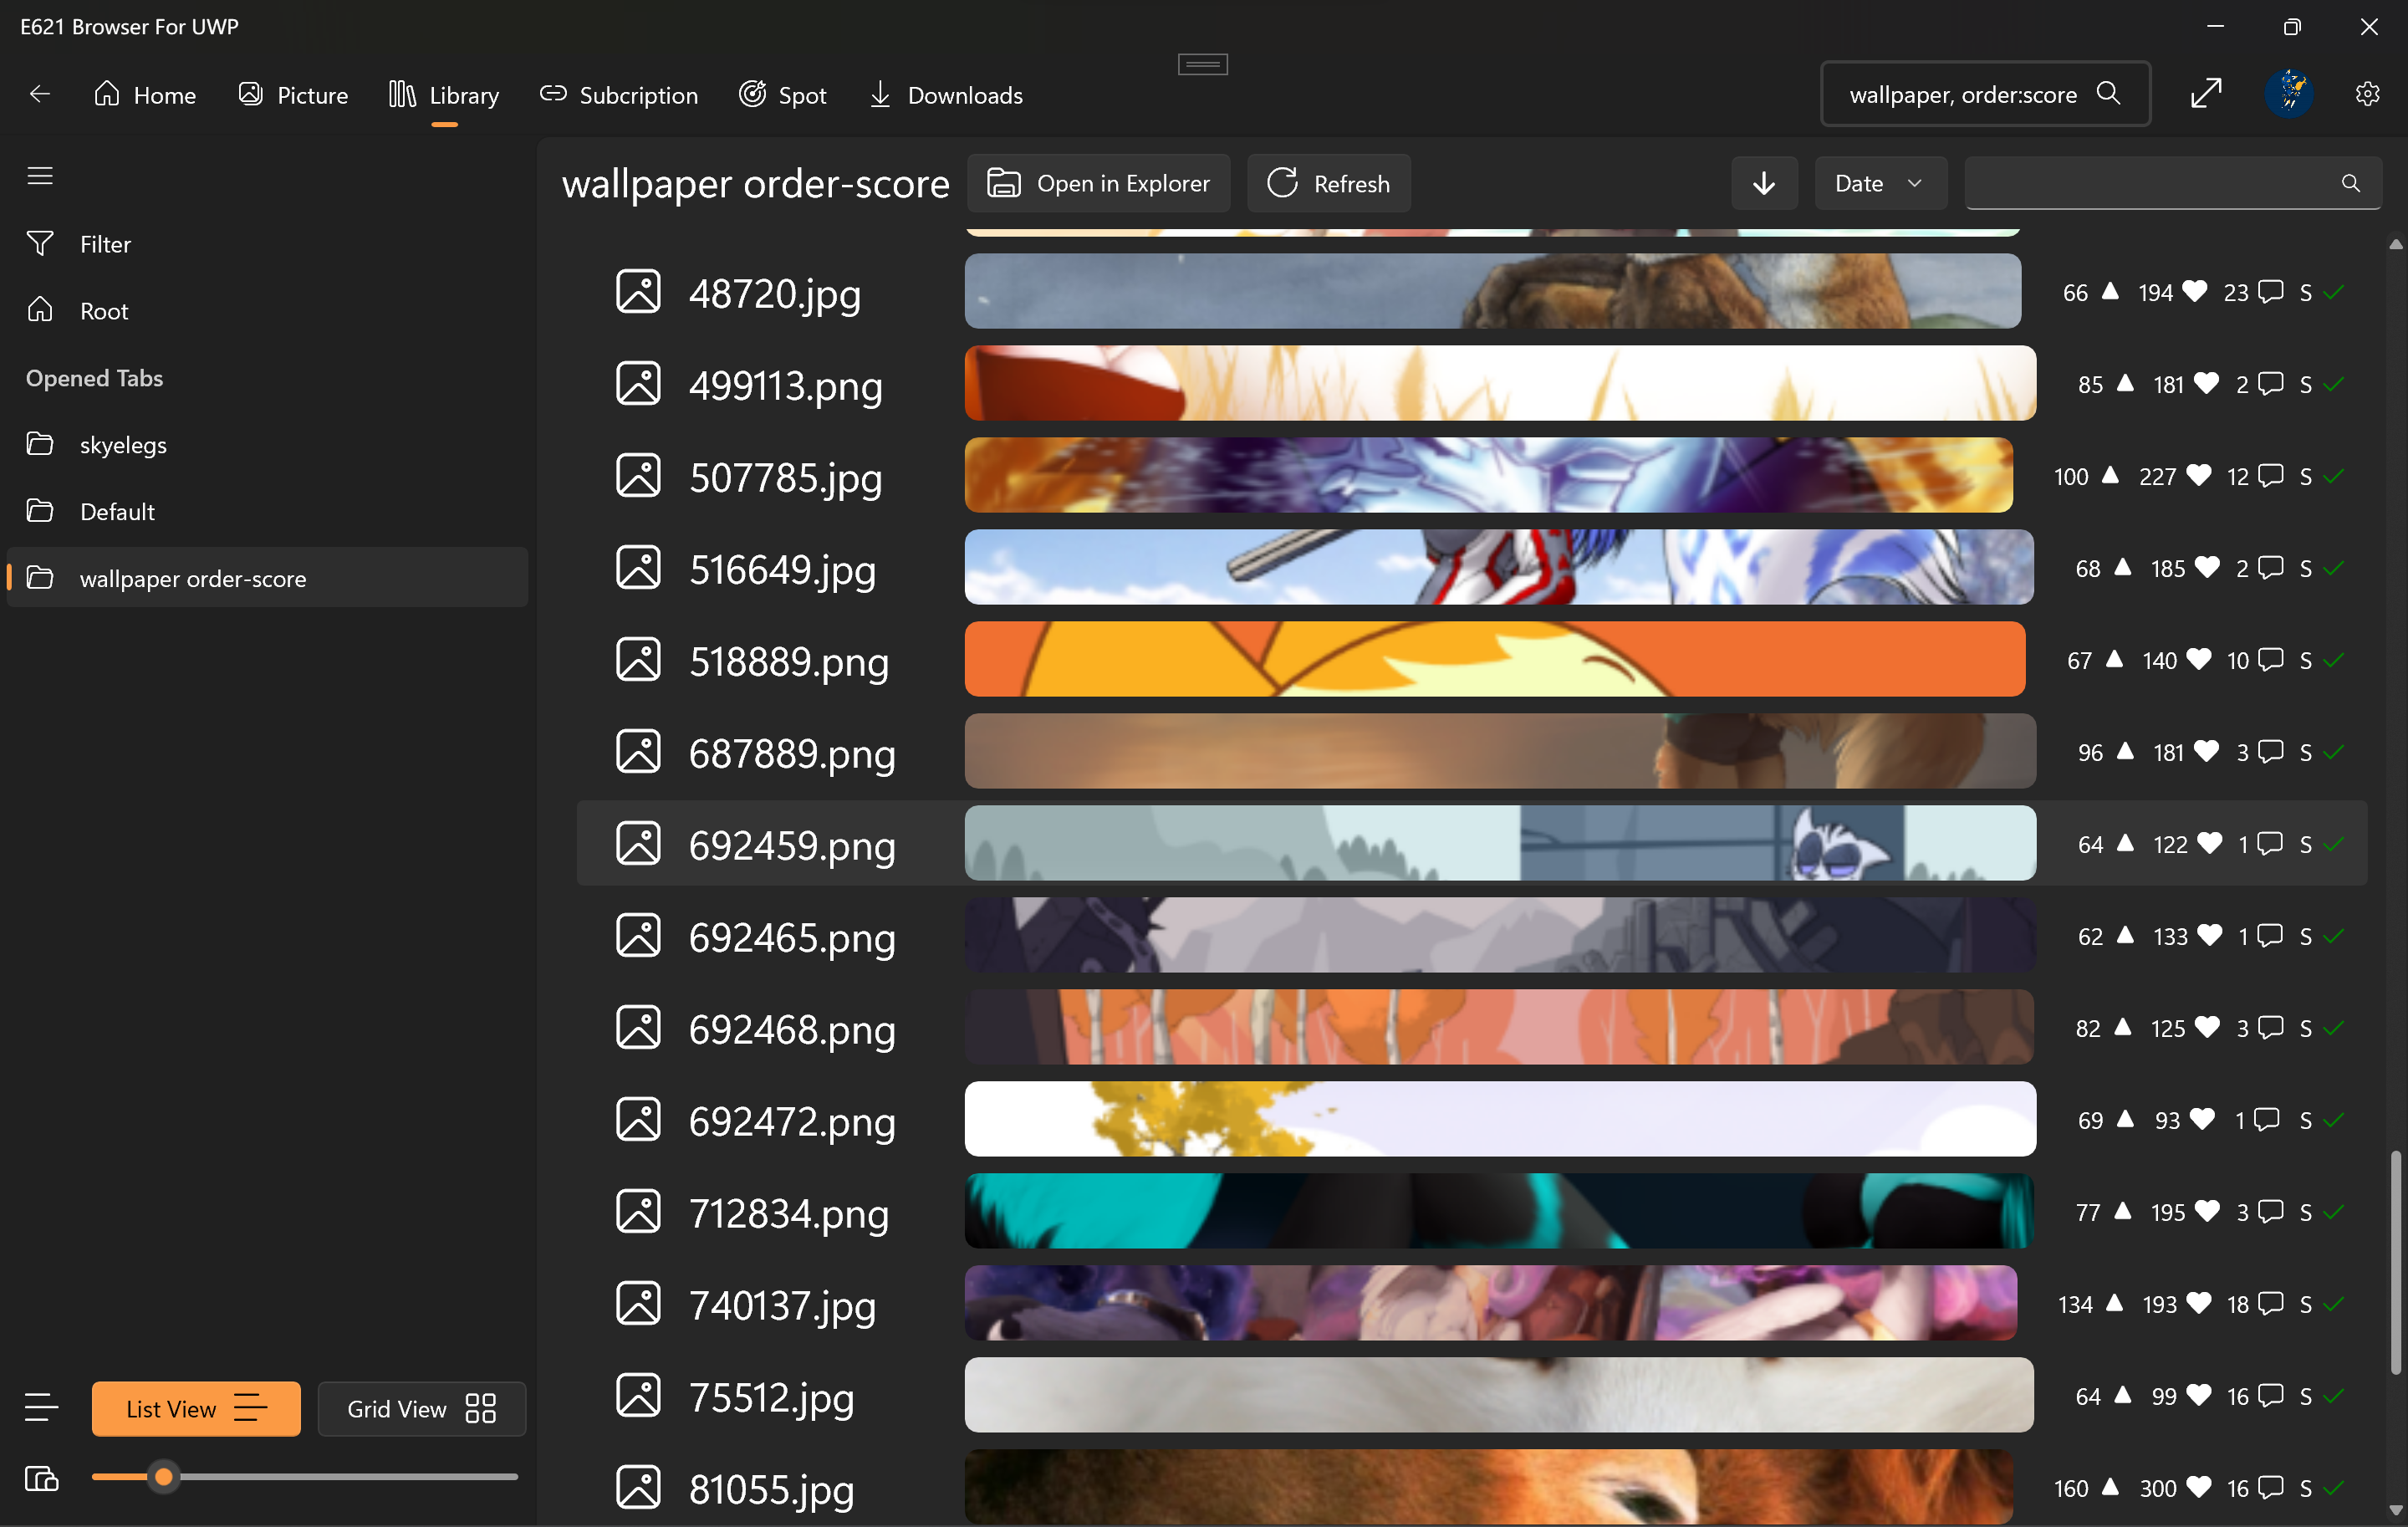Viewport: 2408px width, 1527px height.
Task: Open the Filter panel in sidebar
Action: [x=105, y=244]
